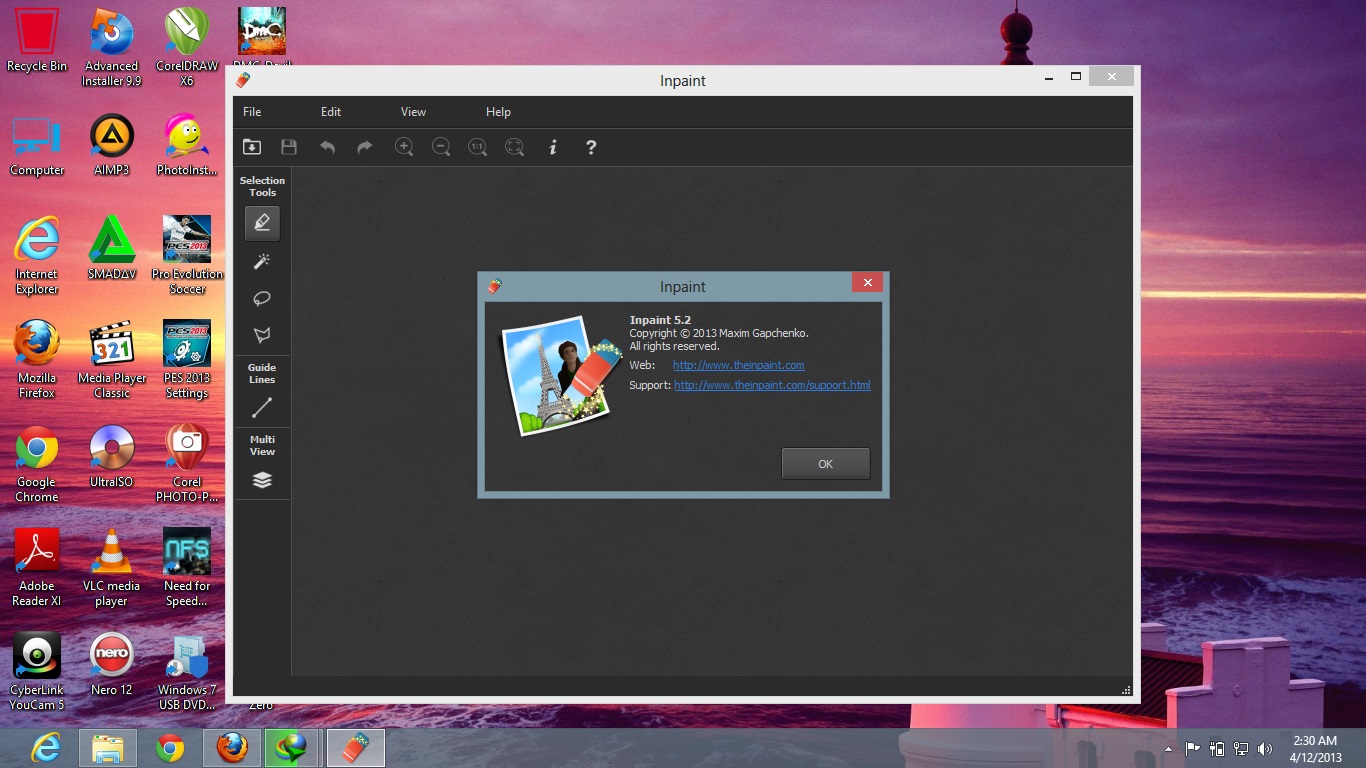Click the Fit to window zoom icon
Image resolution: width=1366 pixels, height=768 pixels.
(x=514, y=147)
